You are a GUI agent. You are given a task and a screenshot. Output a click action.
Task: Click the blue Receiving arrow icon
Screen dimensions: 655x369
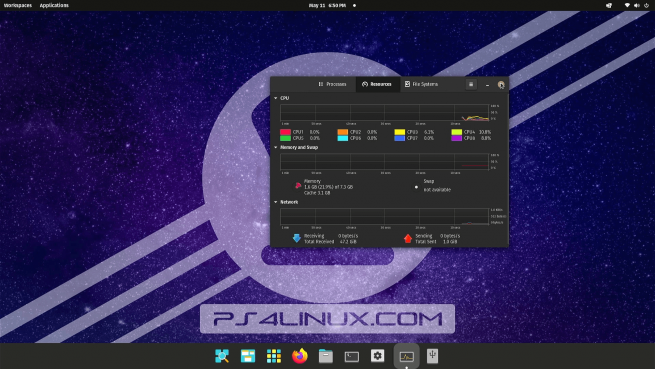tap(297, 238)
